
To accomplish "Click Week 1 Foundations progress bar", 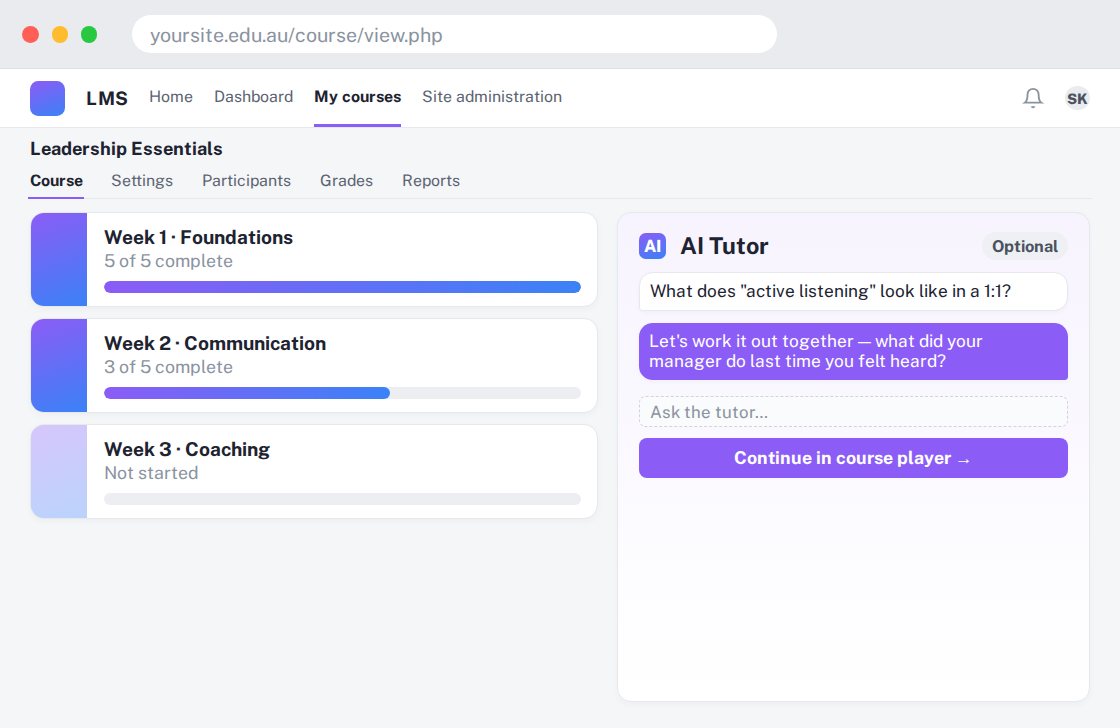I will click(342, 287).
